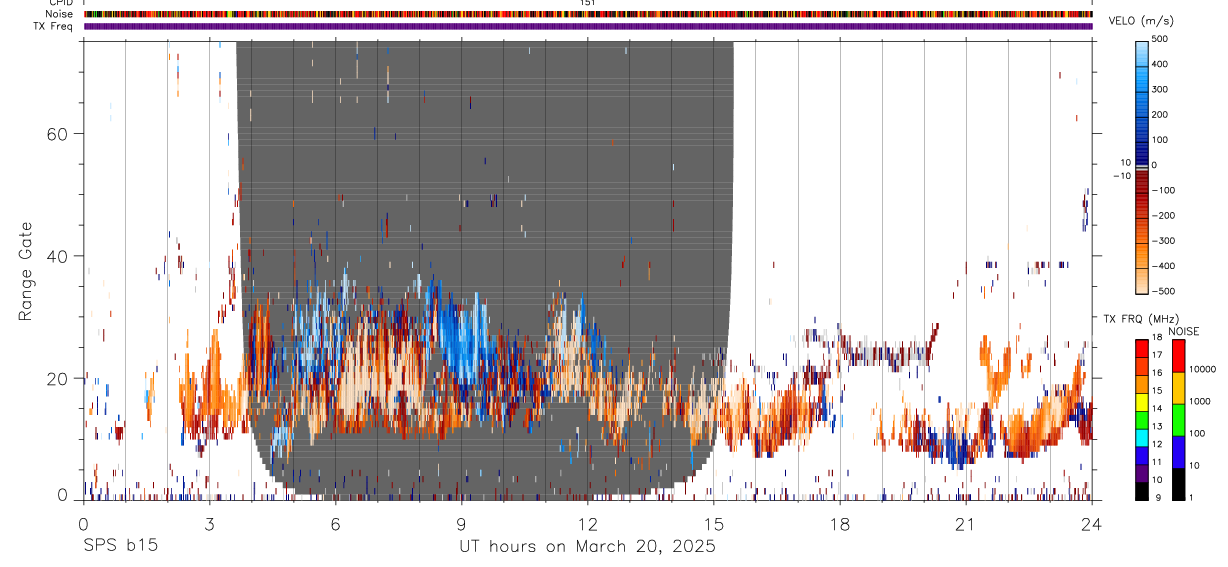This screenshot has height=567, width=1228.
Task: Click the 'VELO (m/s)' color bar title
Action: (1141, 21)
